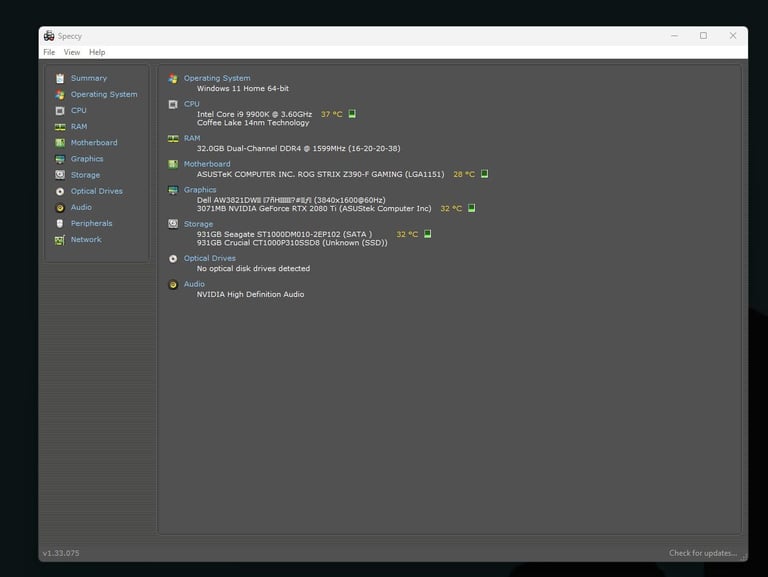Click the Operating System sidebar icon
Screen dimensions: 768x577
[60, 95]
